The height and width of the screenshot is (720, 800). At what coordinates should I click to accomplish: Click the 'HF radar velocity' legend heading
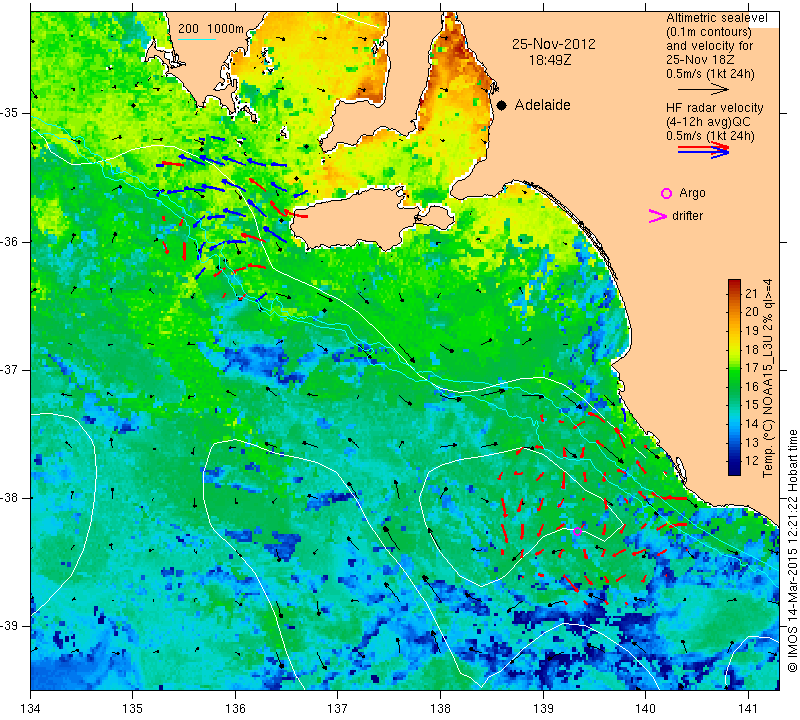[x=714, y=108]
